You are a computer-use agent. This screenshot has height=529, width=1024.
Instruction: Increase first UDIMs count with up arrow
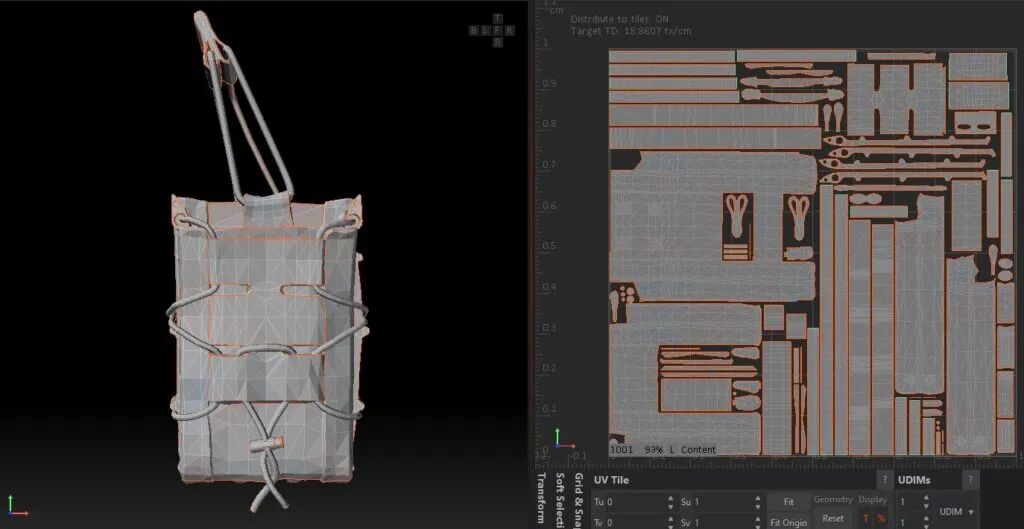tap(926, 498)
